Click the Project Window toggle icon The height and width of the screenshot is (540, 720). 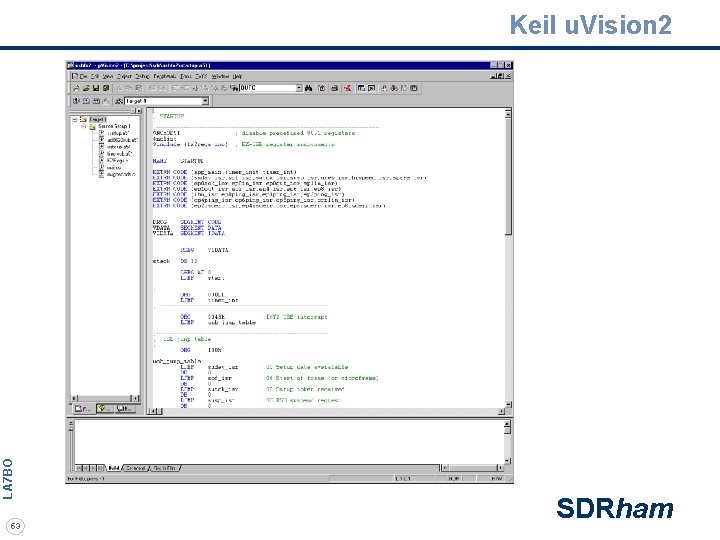[361, 88]
